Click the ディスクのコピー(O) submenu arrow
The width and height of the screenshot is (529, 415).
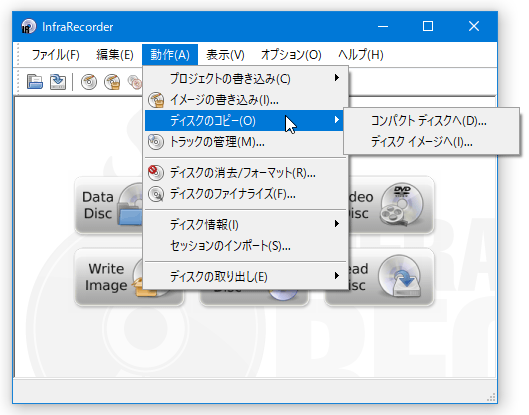click(336, 120)
